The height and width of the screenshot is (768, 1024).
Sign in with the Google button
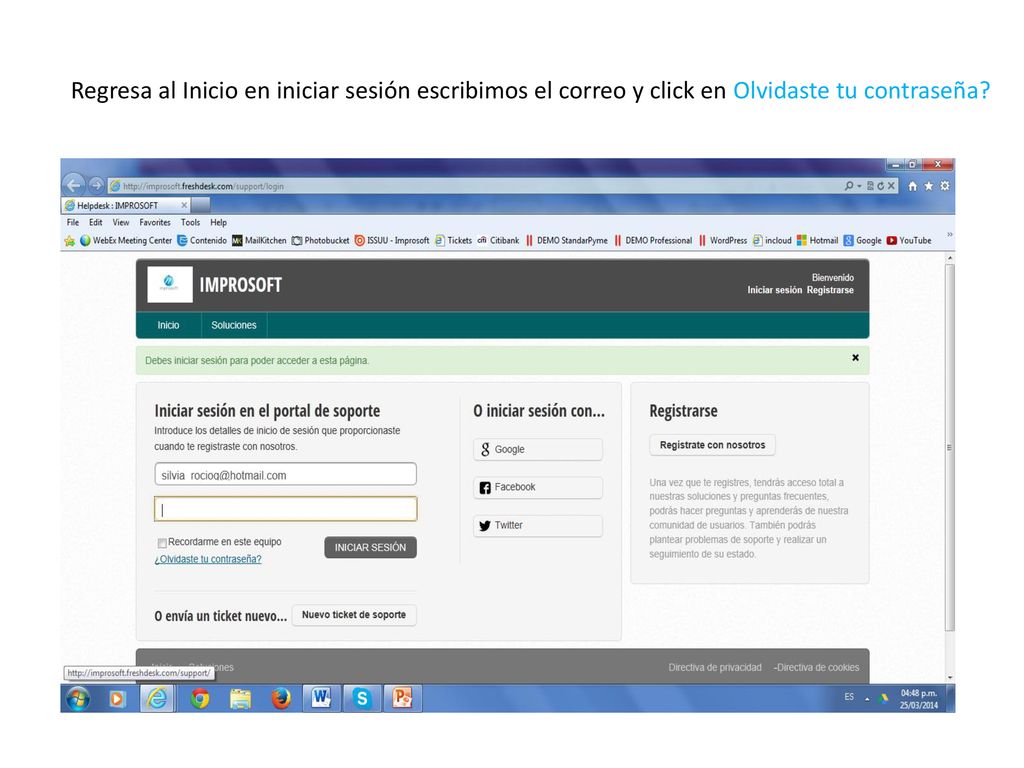[x=537, y=449]
